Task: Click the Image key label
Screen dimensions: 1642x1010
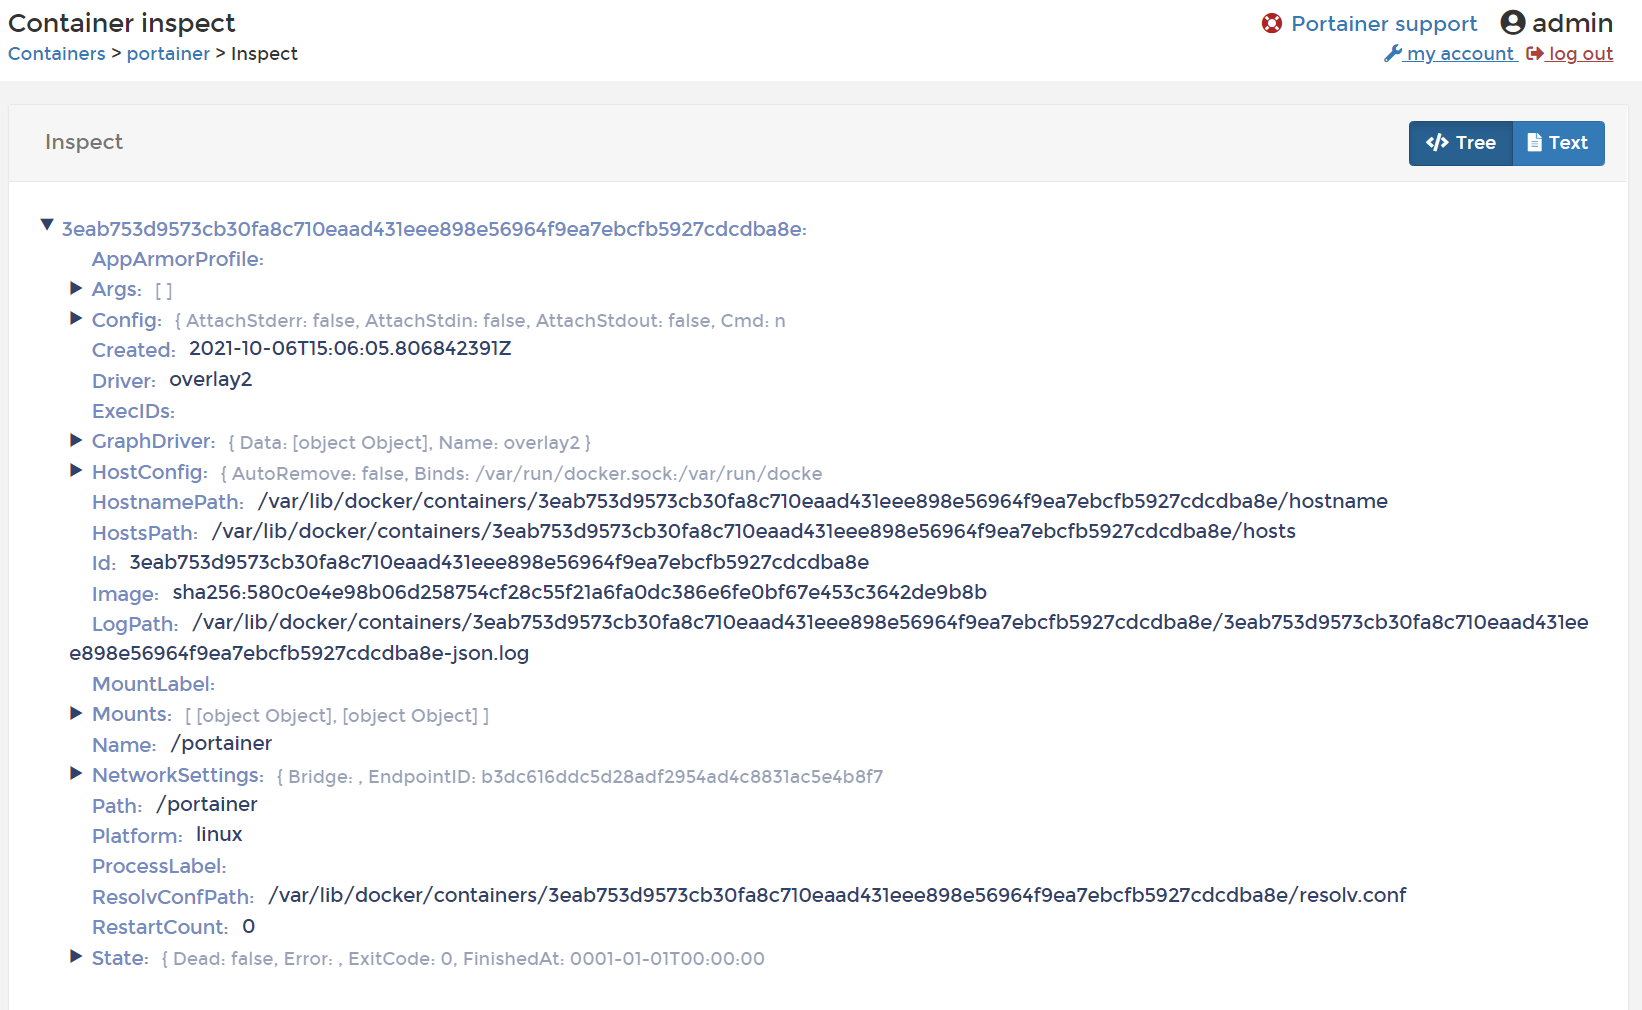Action: coord(125,594)
